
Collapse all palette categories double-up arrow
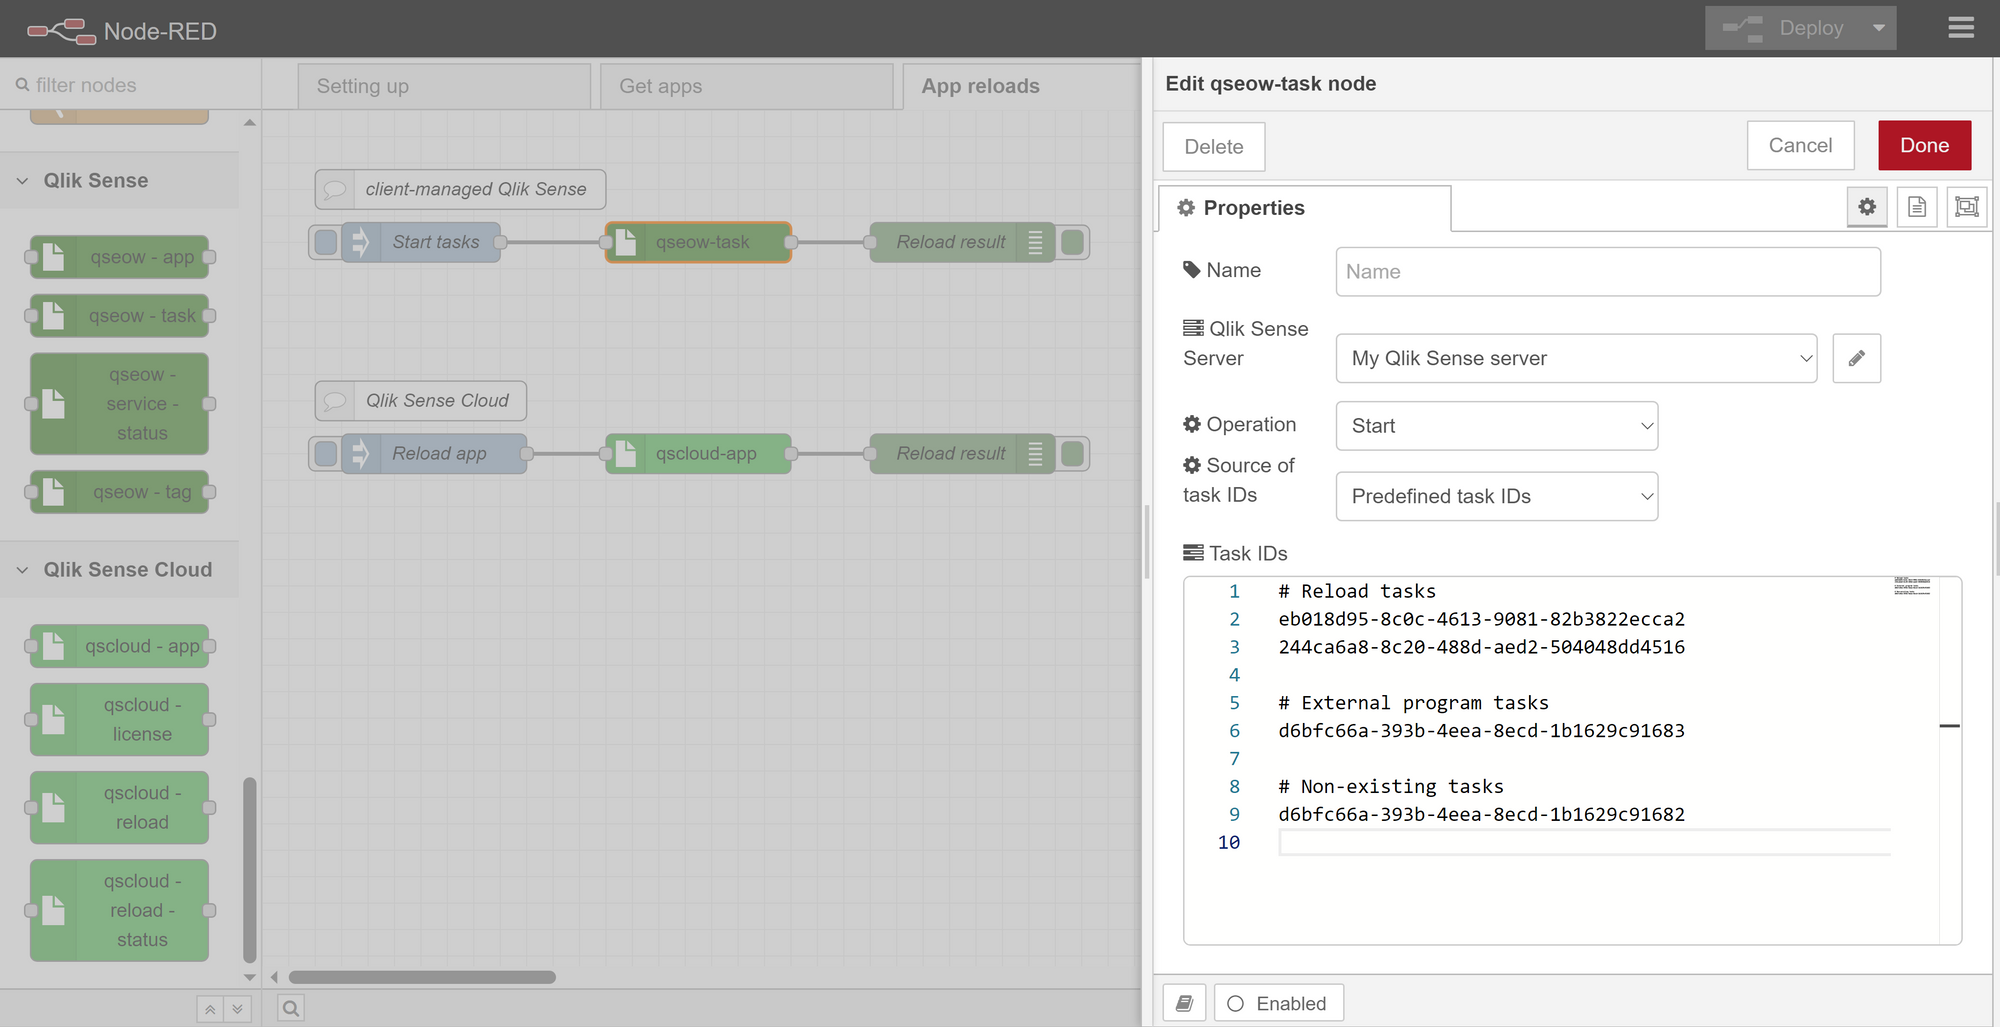coord(210,1009)
